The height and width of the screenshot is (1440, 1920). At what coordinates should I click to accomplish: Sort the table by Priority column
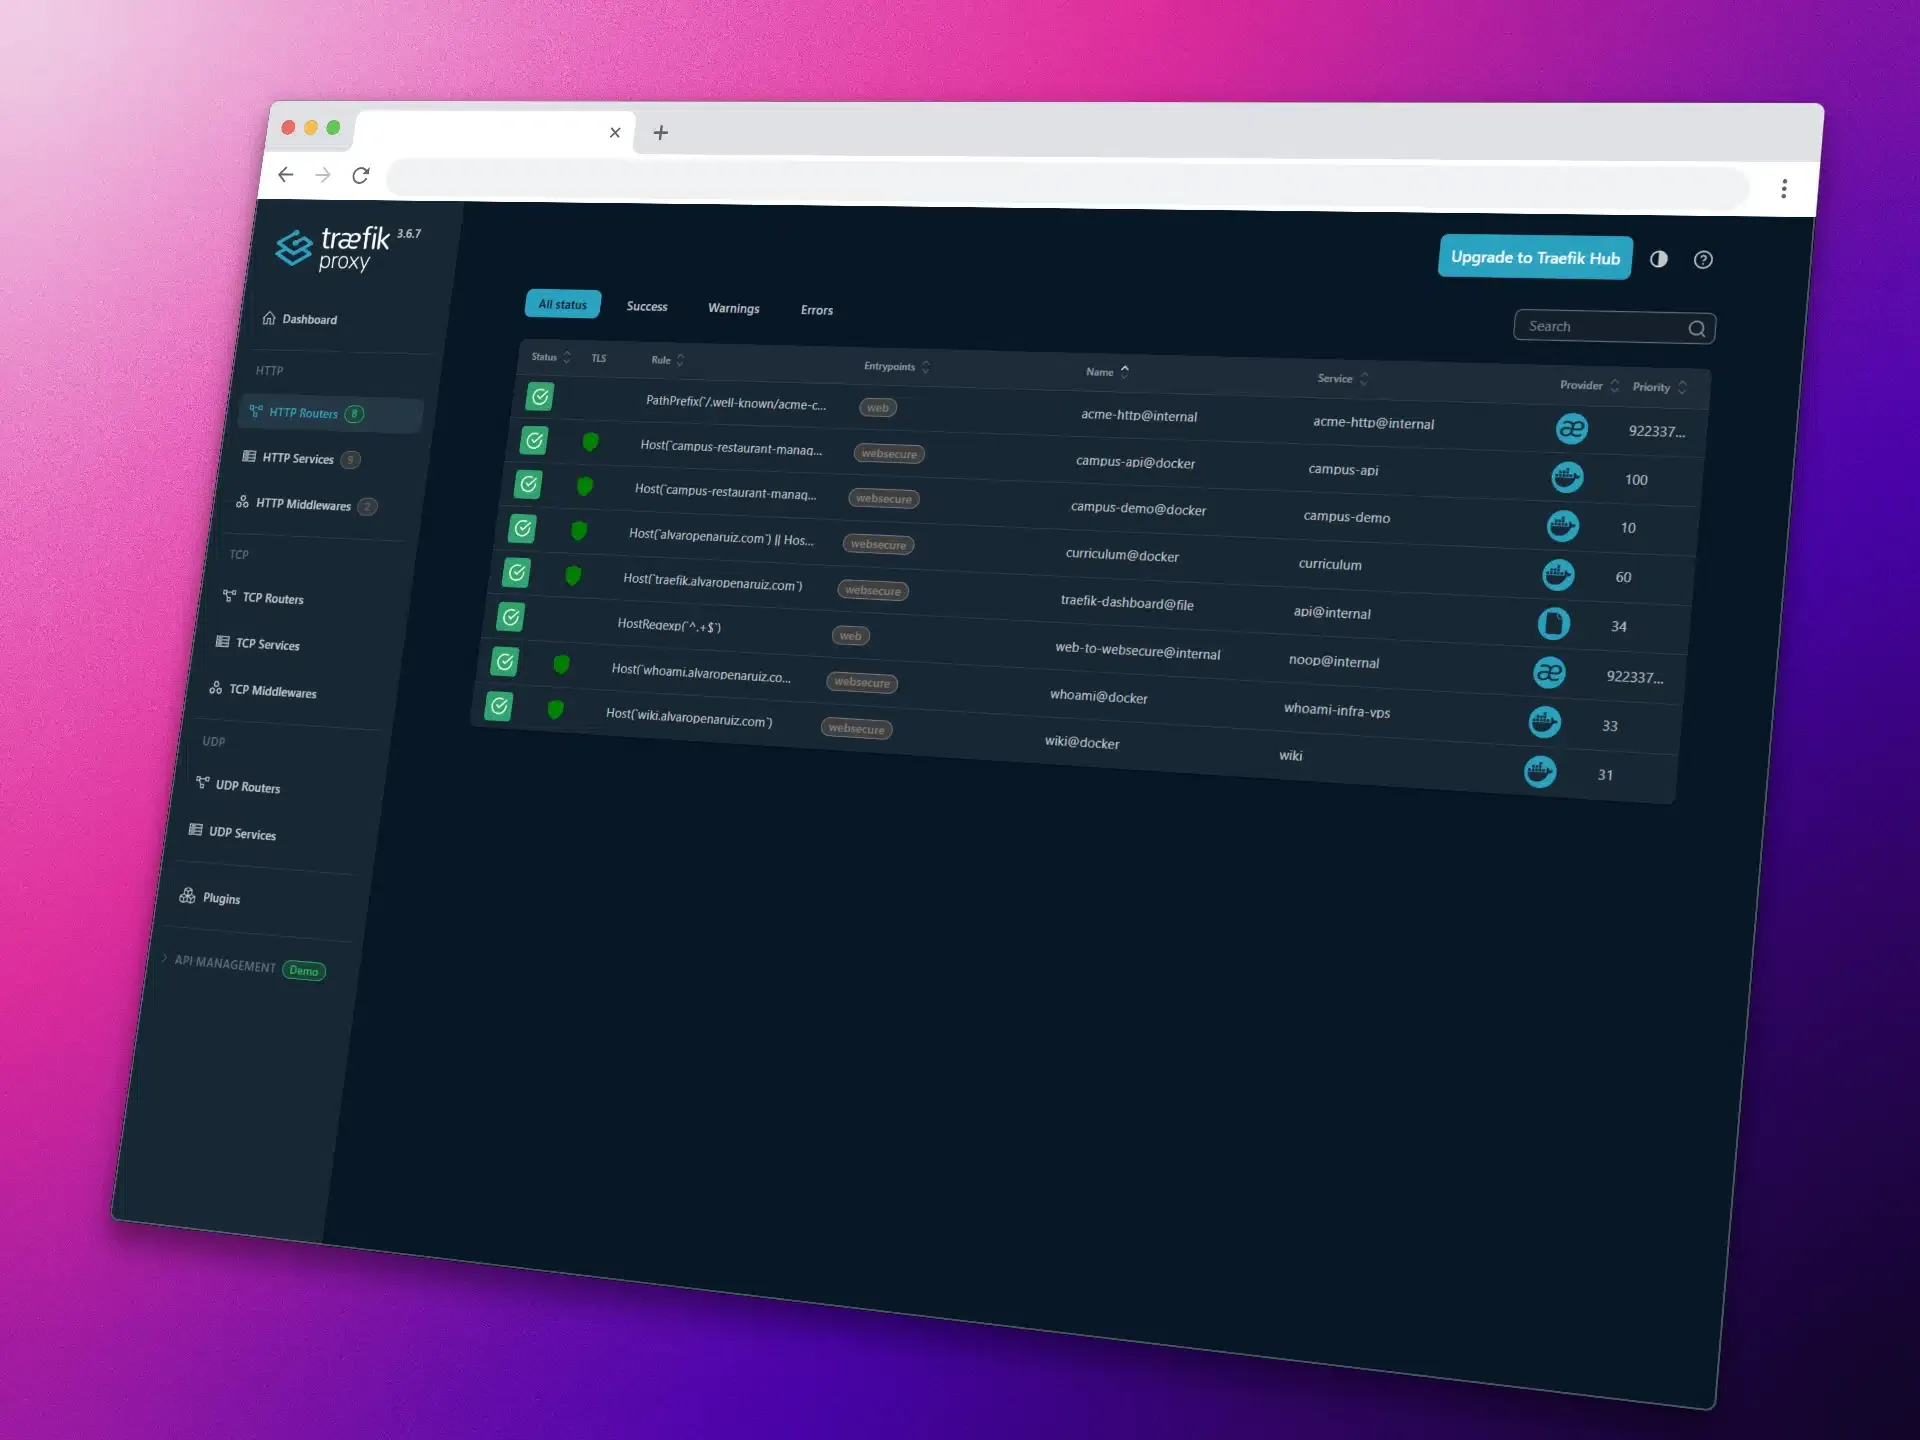[1654, 387]
